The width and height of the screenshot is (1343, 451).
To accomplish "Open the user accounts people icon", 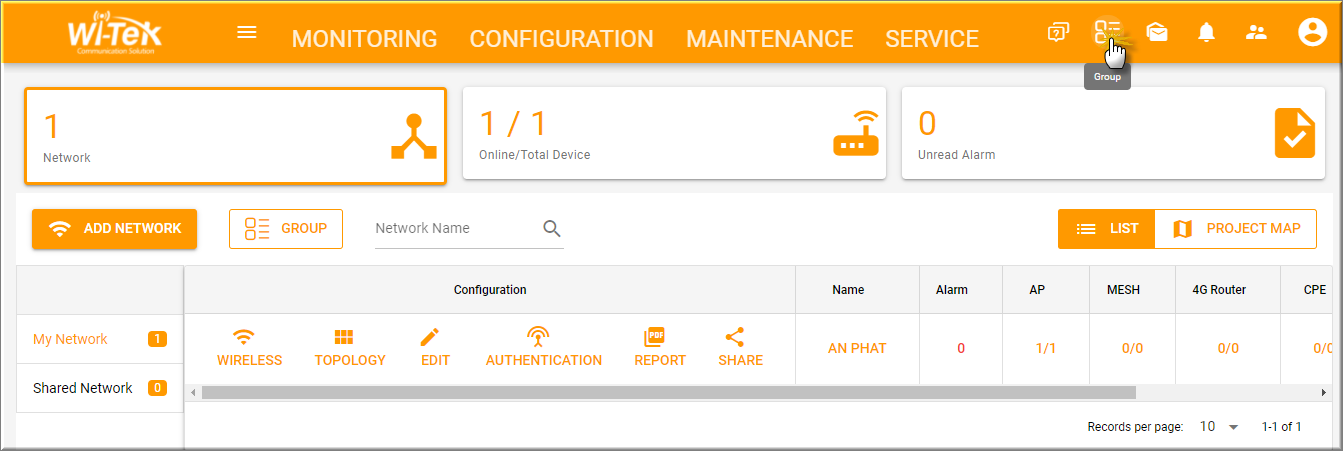I will (1256, 33).
